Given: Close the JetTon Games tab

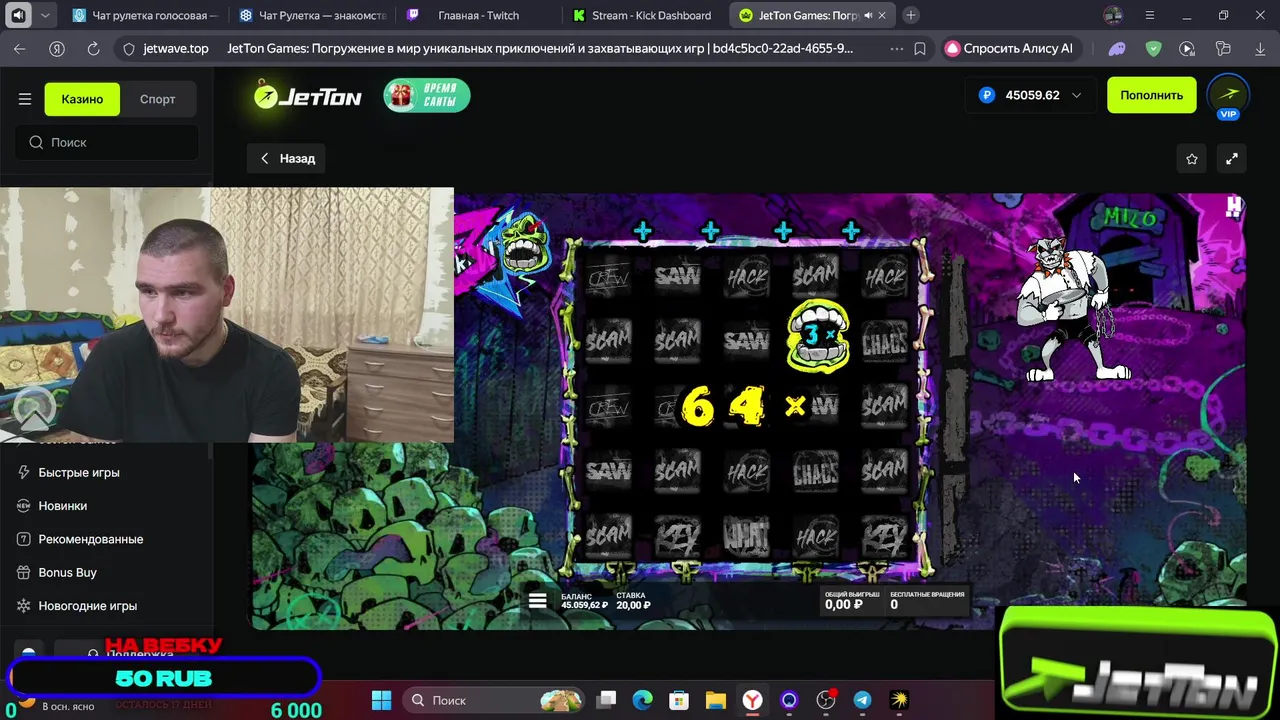Looking at the screenshot, I should [x=882, y=15].
